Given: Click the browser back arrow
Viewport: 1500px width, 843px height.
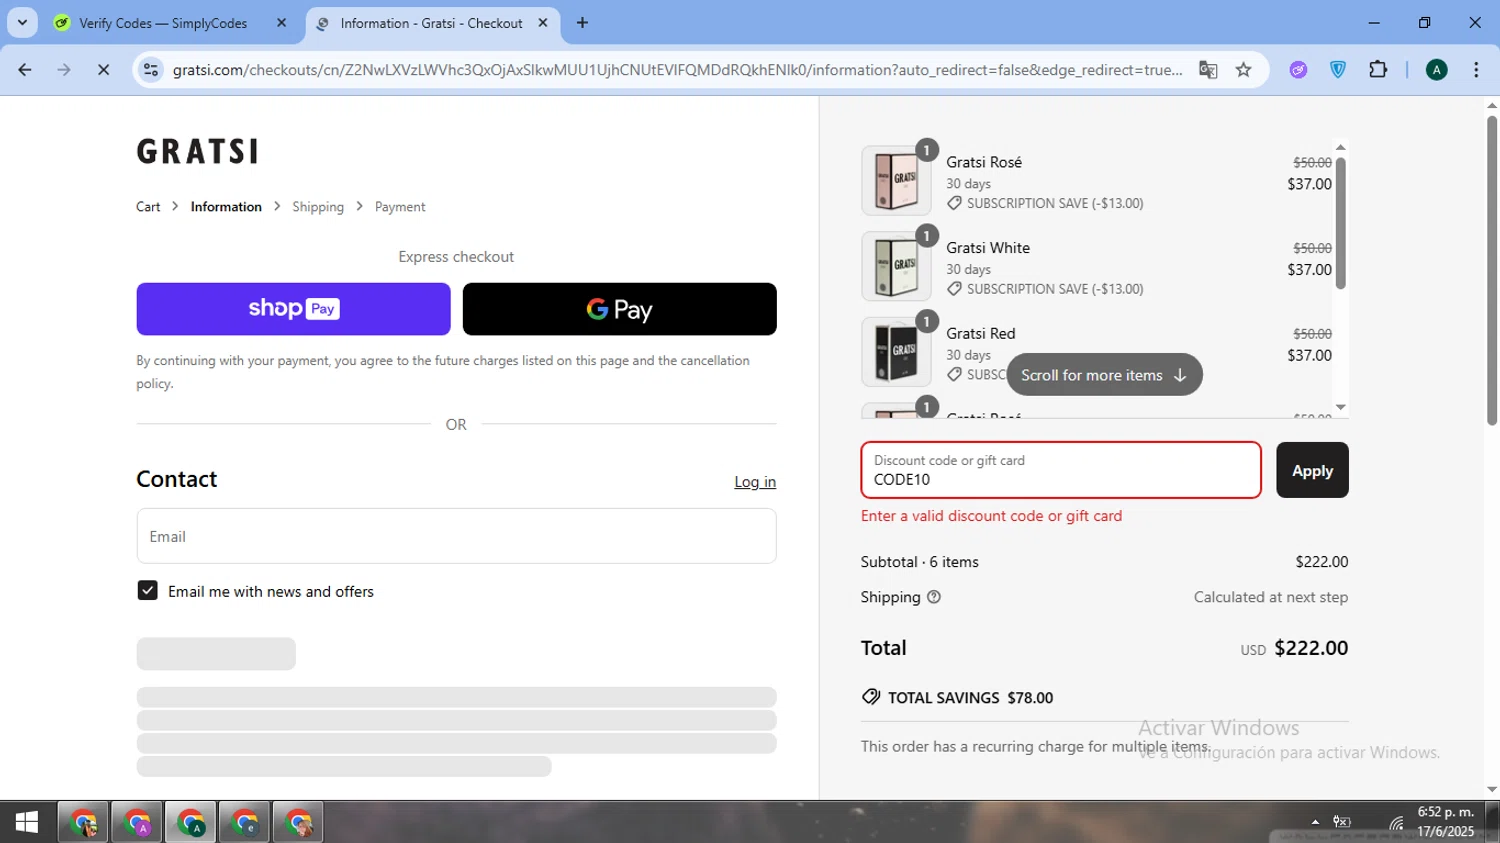Looking at the screenshot, I should tap(25, 70).
